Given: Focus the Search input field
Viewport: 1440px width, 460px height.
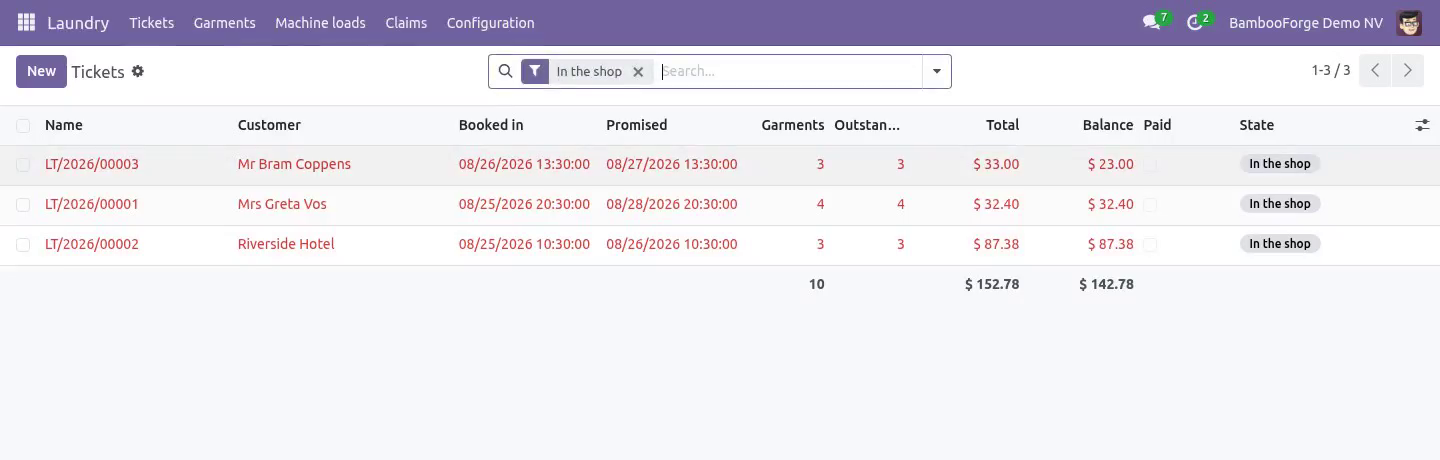Looking at the screenshot, I should tap(789, 71).
